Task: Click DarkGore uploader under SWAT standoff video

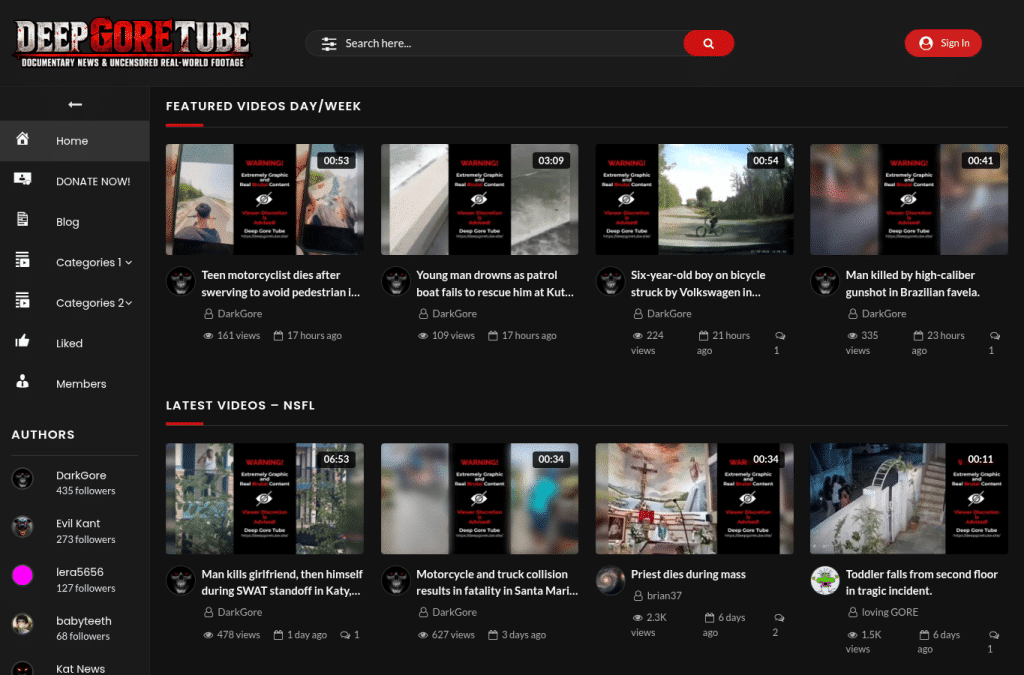Action: [x=240, y=612]
